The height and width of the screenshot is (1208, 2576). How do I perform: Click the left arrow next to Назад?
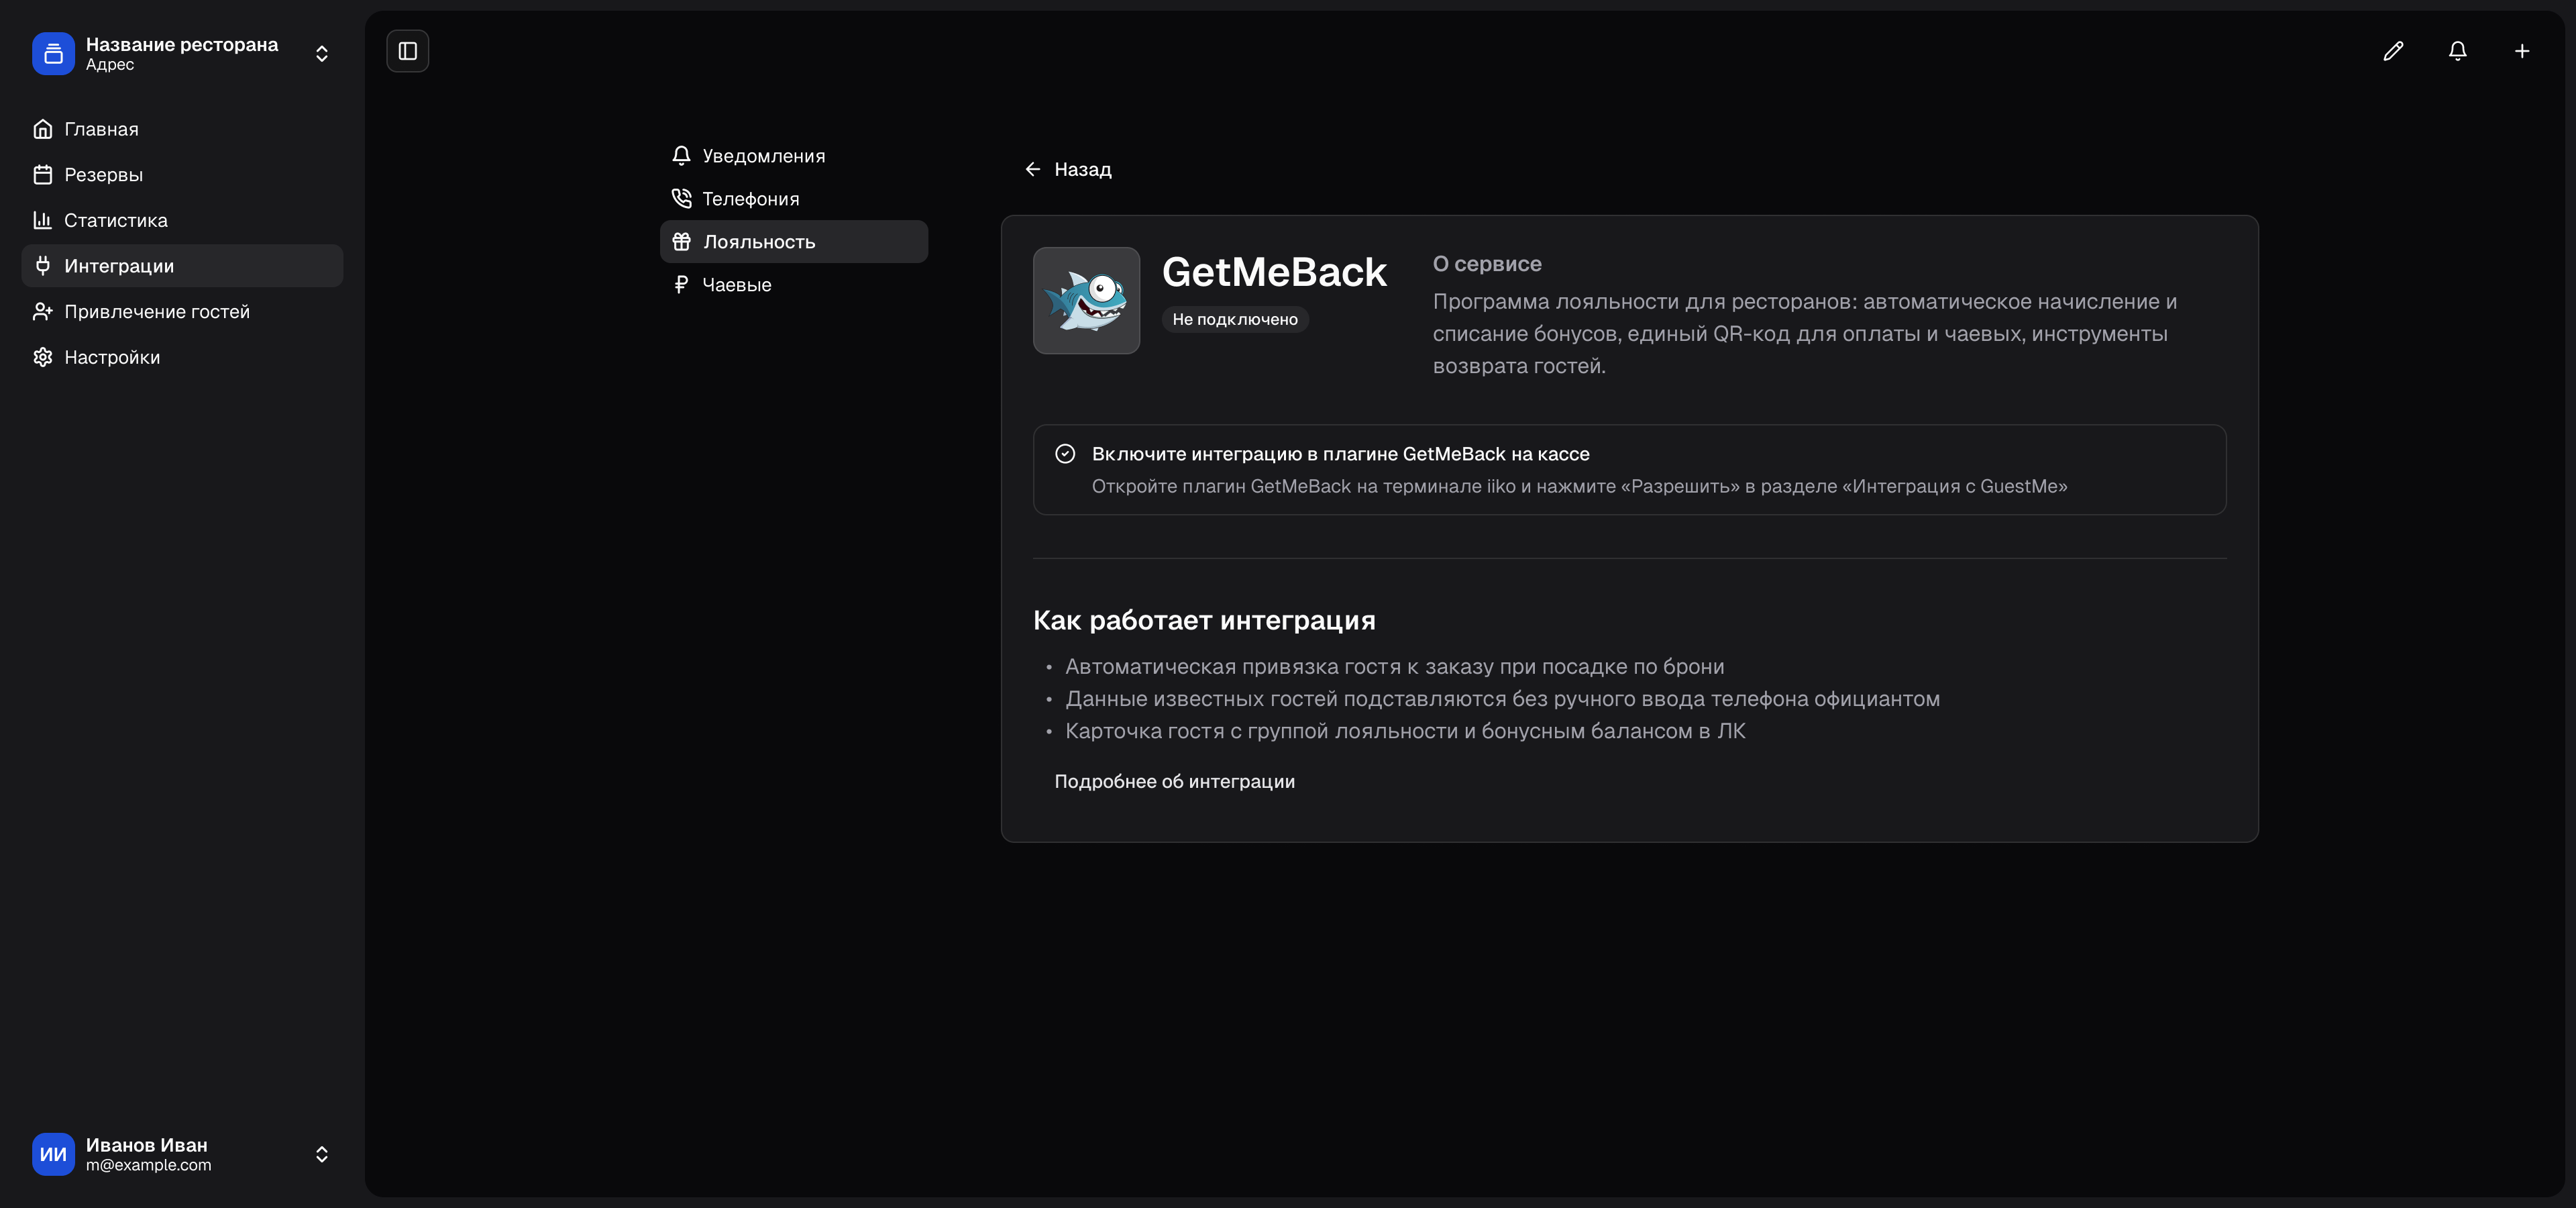(1033, 170)
